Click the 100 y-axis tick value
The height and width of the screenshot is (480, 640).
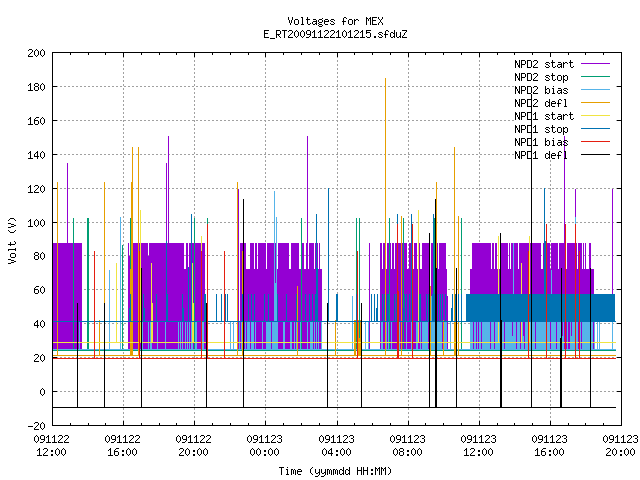coord(36,223)
